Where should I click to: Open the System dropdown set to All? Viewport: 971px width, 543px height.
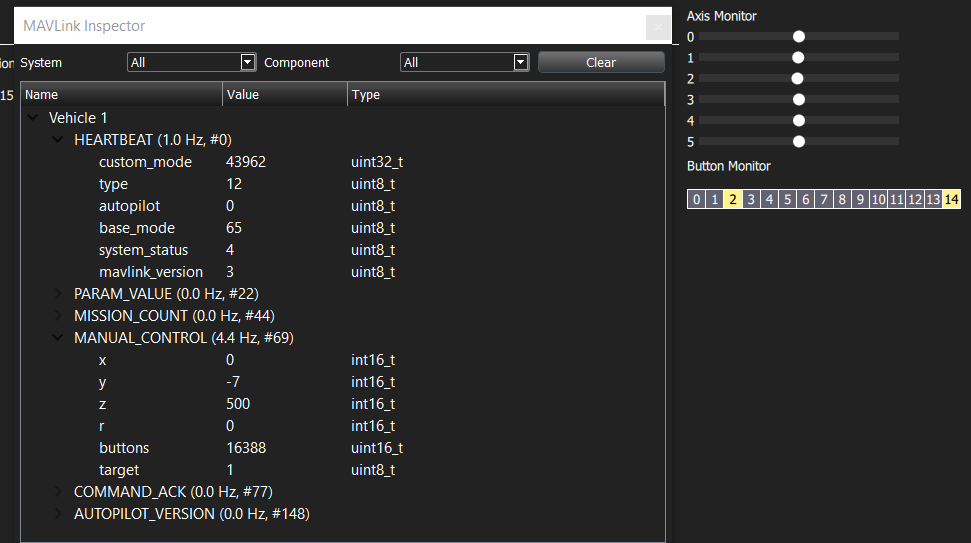[x=191, y=63]
